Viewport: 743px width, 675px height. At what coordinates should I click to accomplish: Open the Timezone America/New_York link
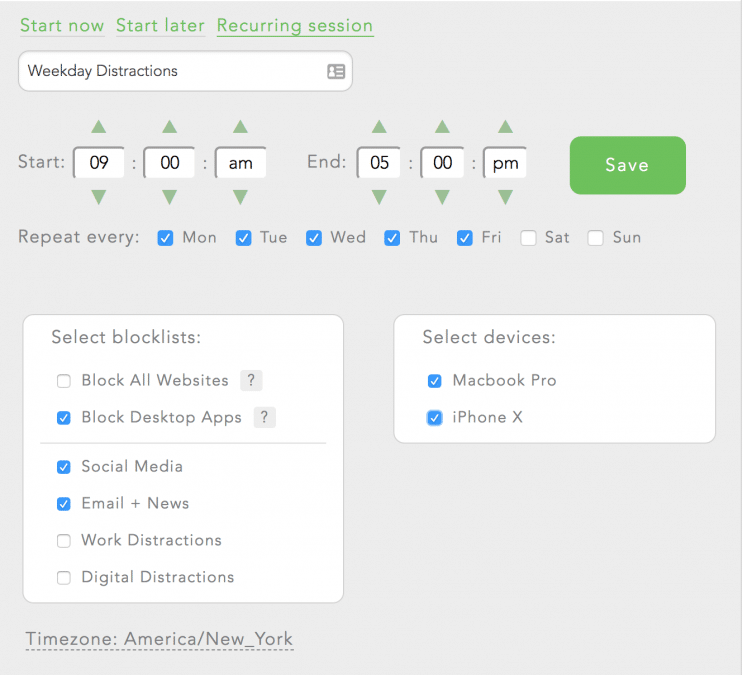pyautogui.click(x=160, y=639)
